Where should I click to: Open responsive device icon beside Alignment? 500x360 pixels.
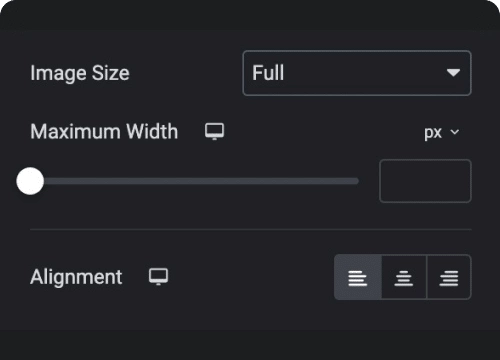click(x=158, y=277)
